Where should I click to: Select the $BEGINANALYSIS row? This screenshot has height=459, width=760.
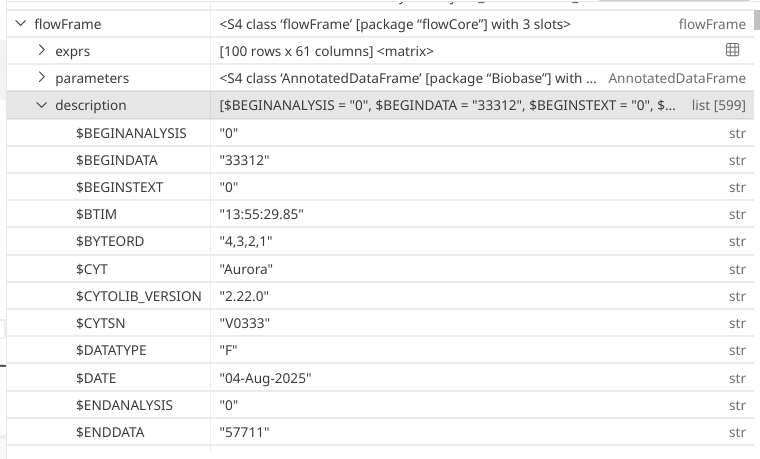pos(131,133)
